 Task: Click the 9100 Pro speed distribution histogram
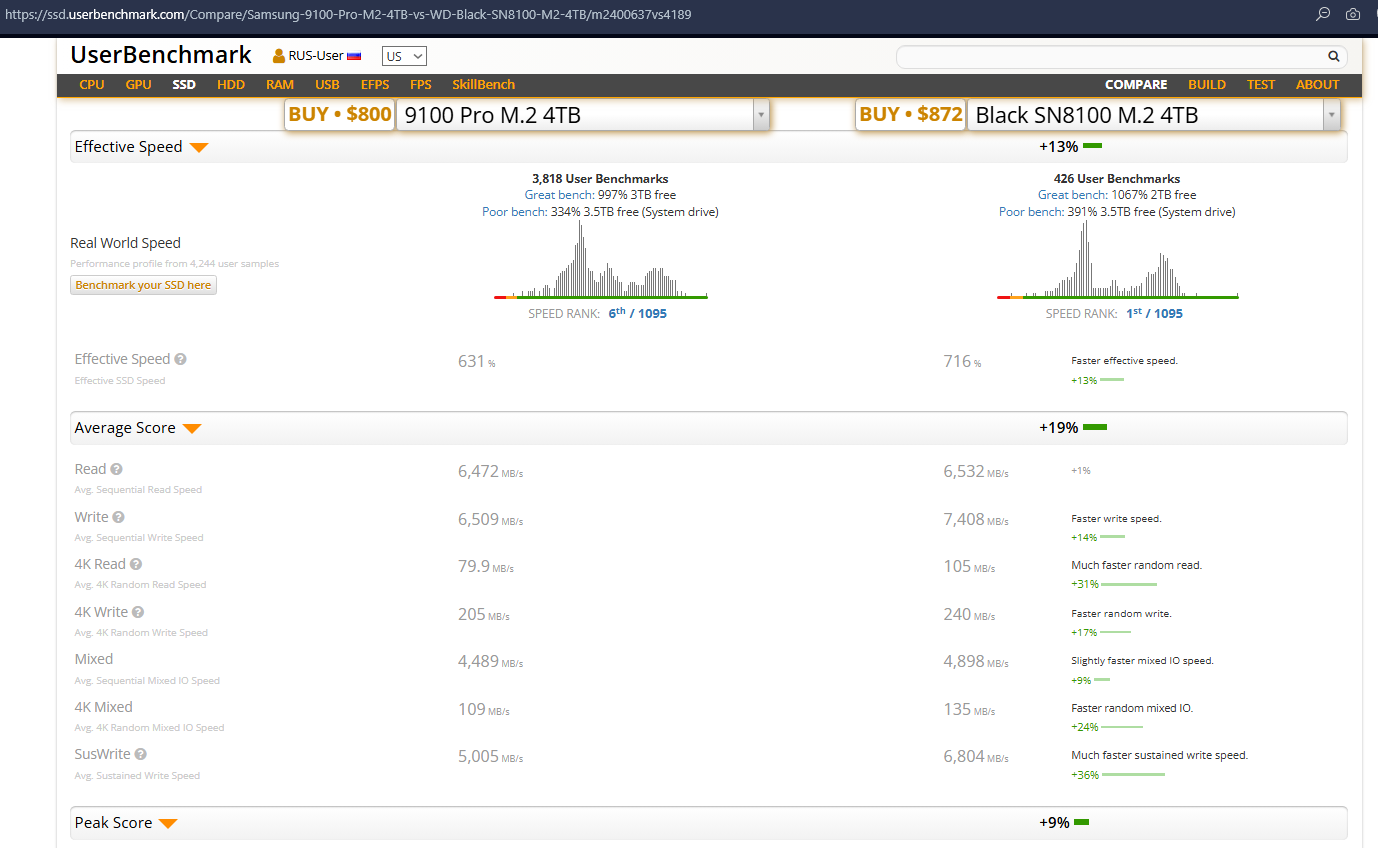[x=601, y=258]
